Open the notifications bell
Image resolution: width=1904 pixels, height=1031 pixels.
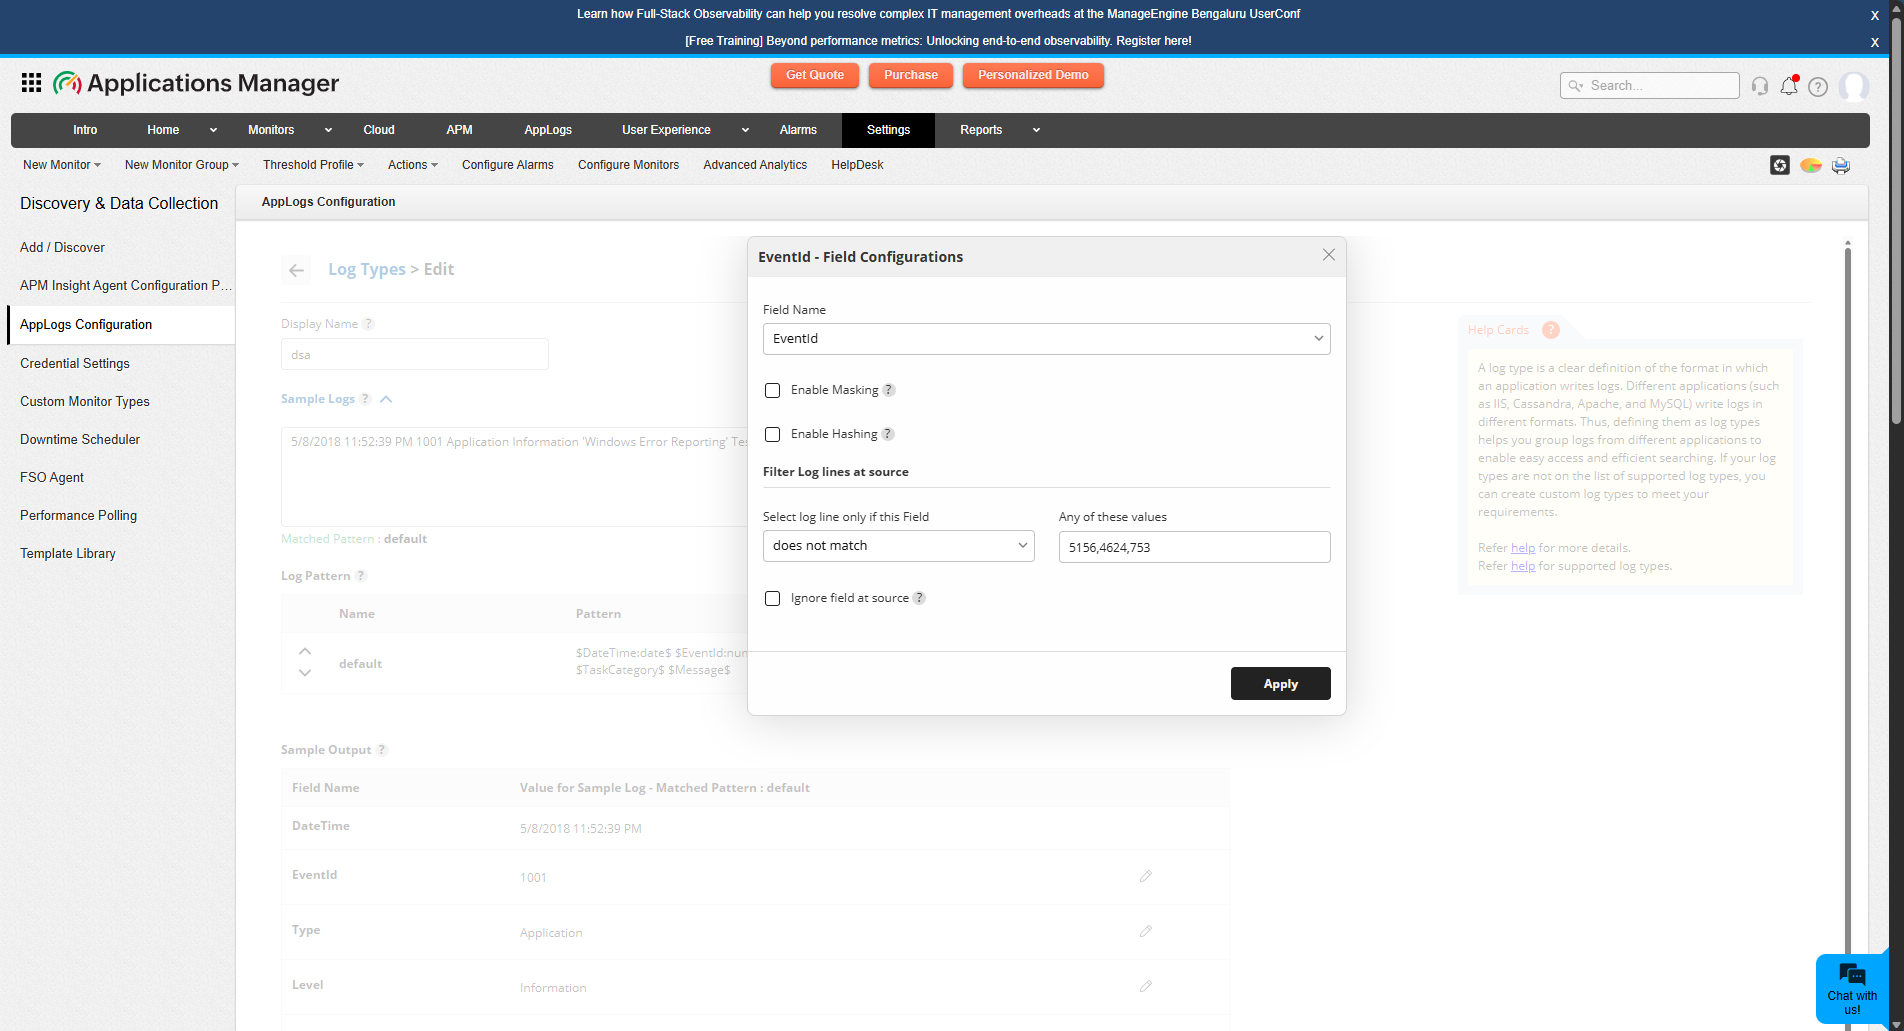[1789, 86]
